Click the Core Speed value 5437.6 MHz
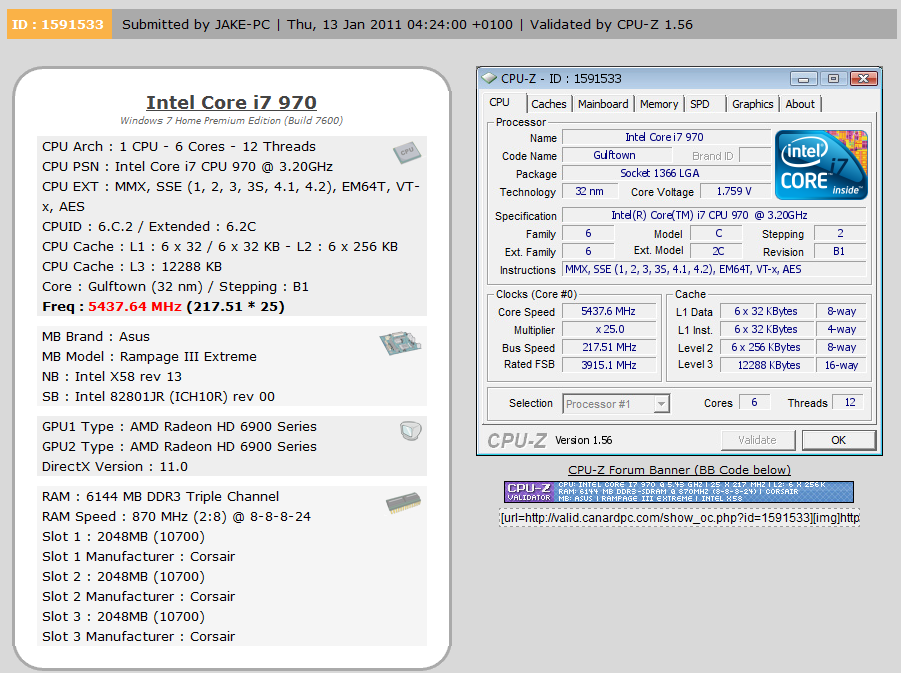The image size is (901, 673). [609, 311]
